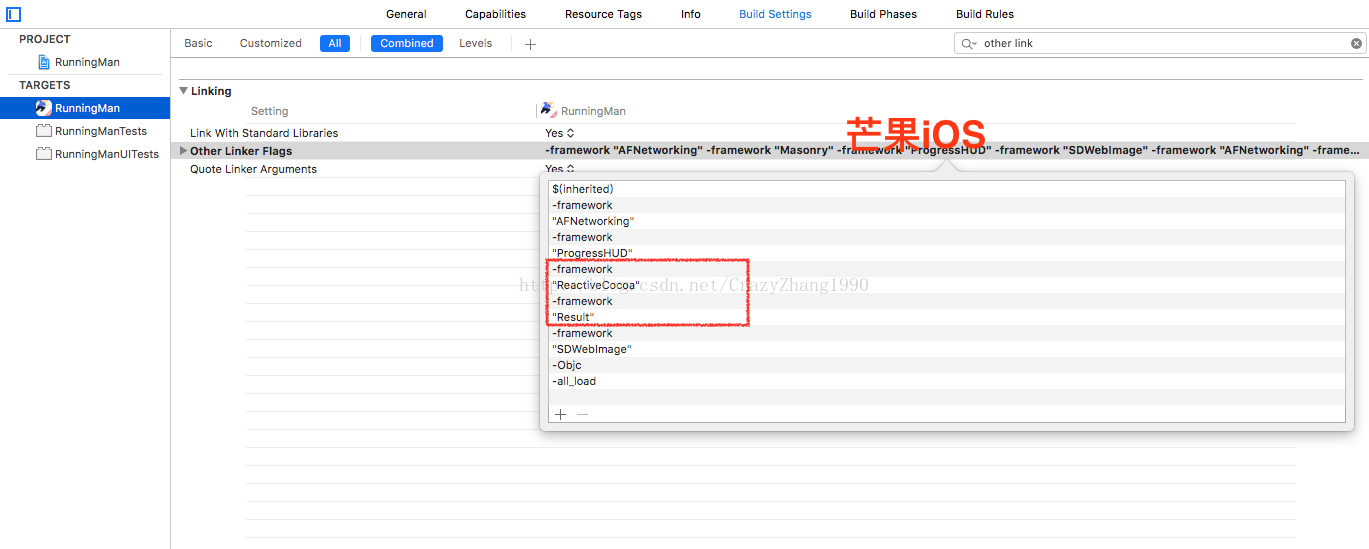Select the Info tab

click(x=691, y=14)
